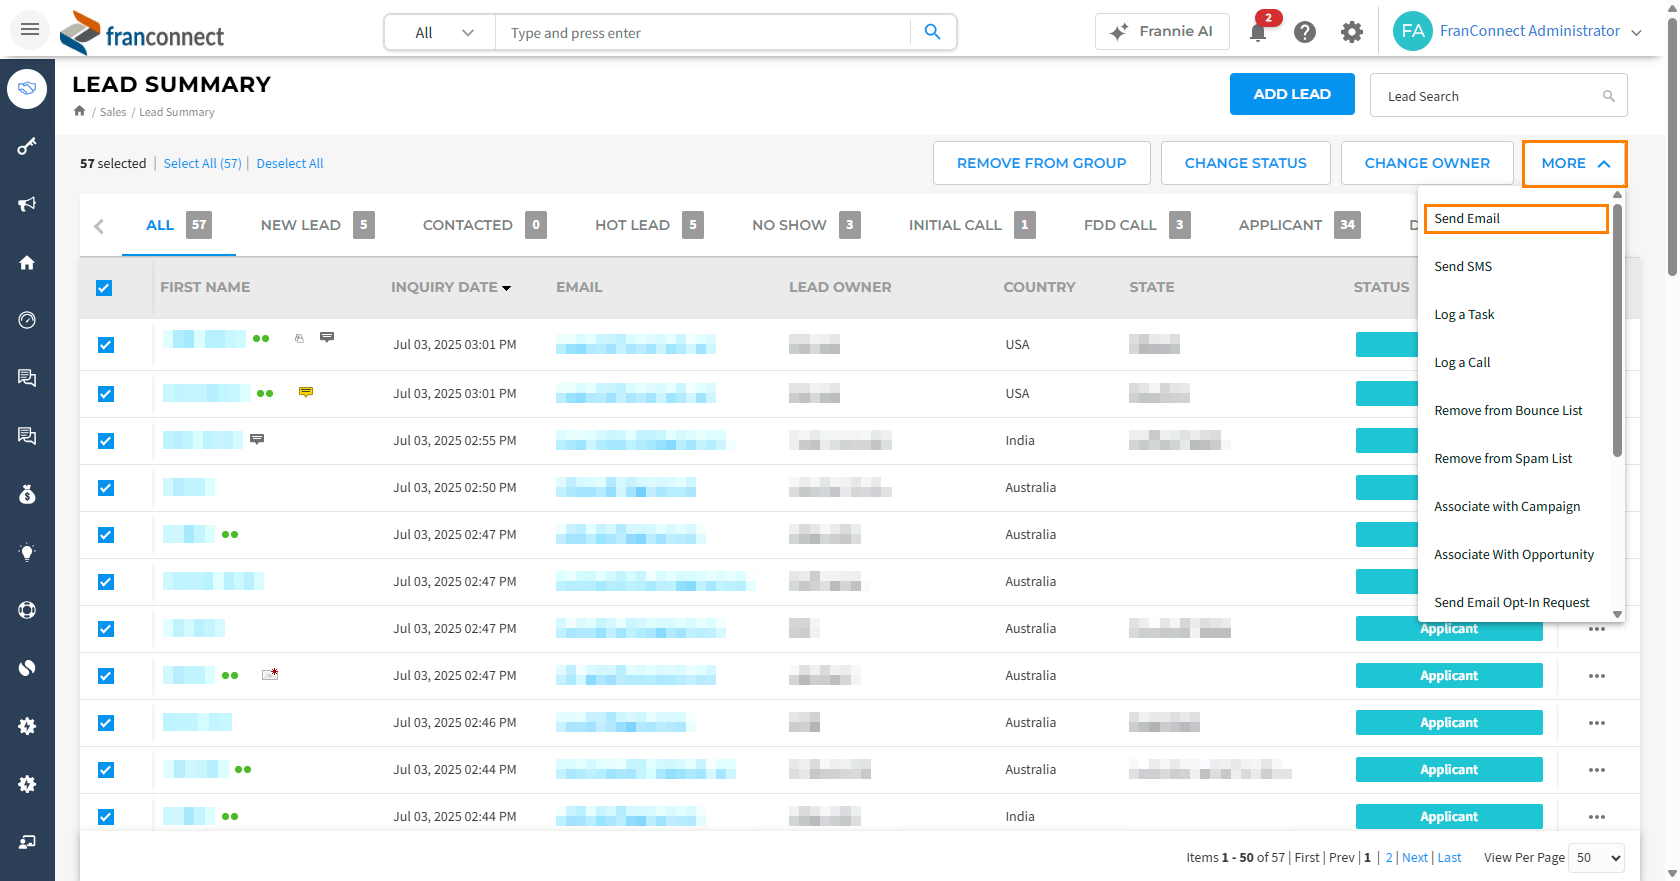Open the settings gear in top bar
The height and width of the screenshot is (881, 1680).
1352,32
